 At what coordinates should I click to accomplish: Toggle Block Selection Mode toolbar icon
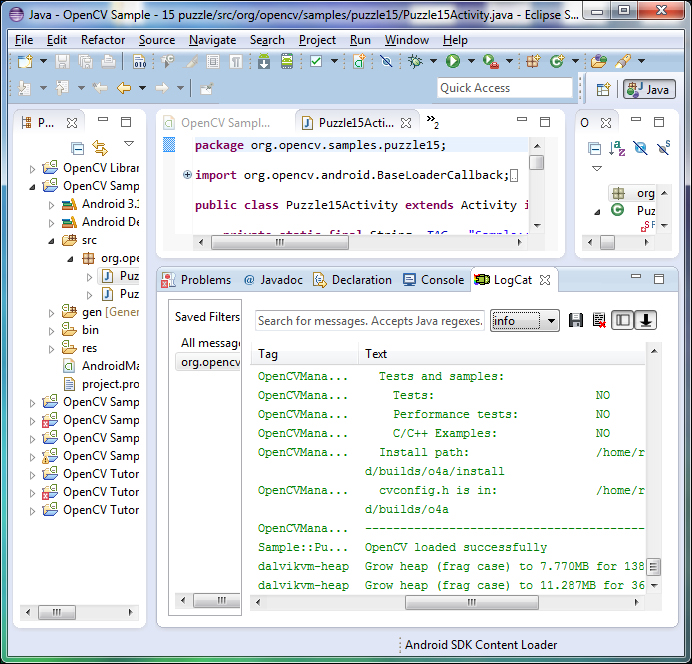pos(213,61)
